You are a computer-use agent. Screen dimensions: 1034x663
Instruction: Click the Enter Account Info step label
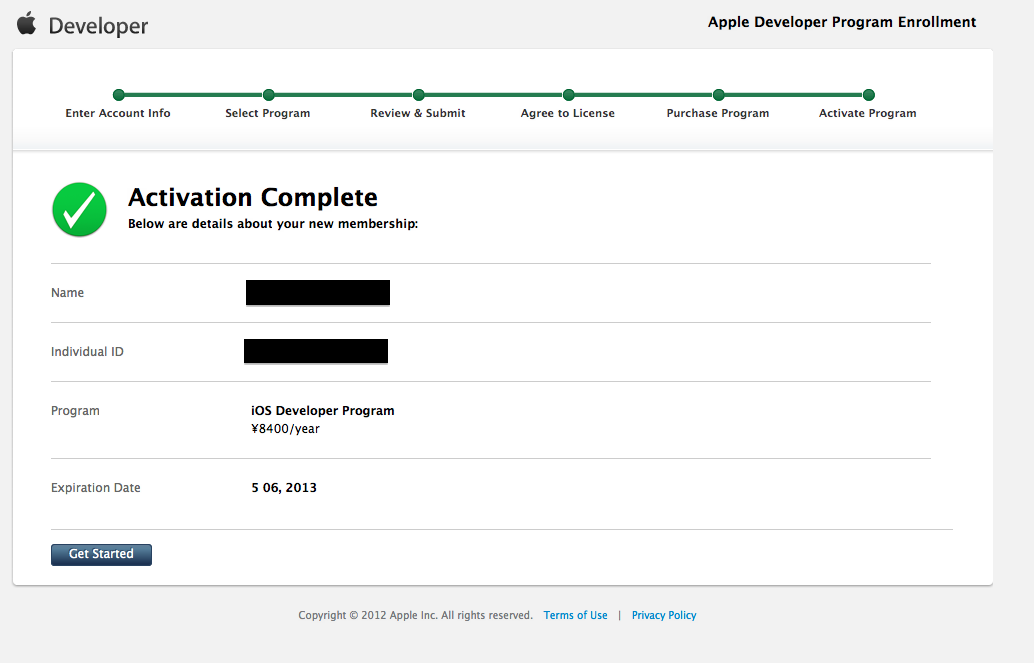coord(118,113)
